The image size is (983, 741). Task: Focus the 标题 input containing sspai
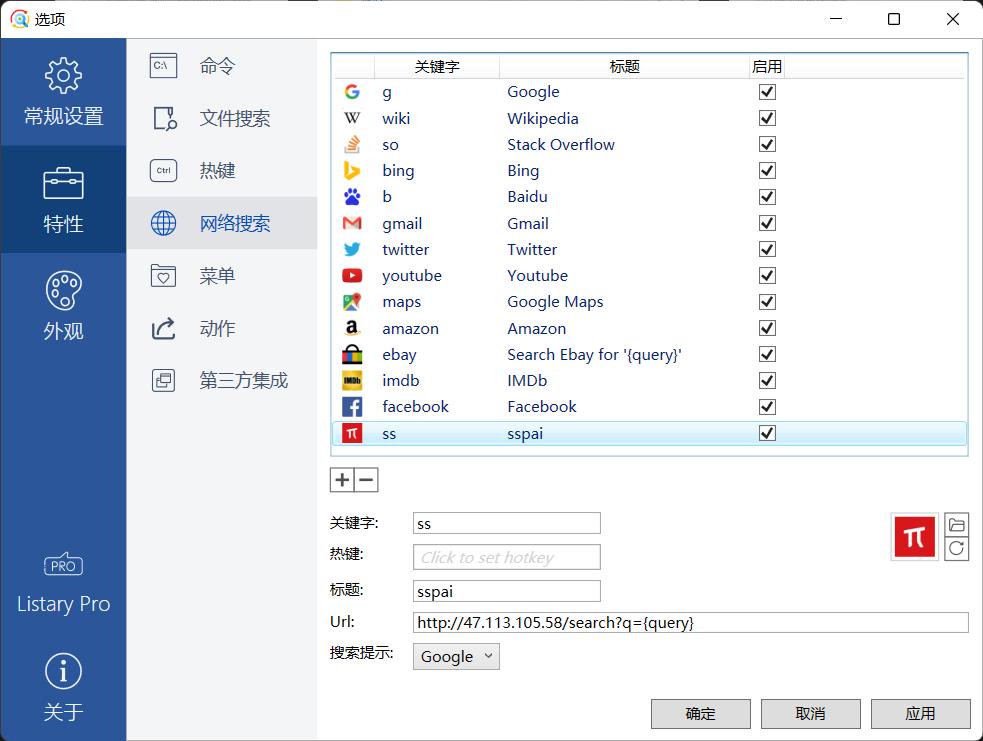pos(507,591)
